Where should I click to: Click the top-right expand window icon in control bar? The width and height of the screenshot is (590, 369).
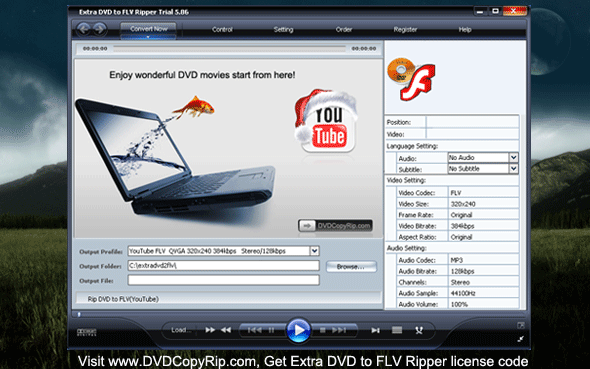click(x=520, y=325)
